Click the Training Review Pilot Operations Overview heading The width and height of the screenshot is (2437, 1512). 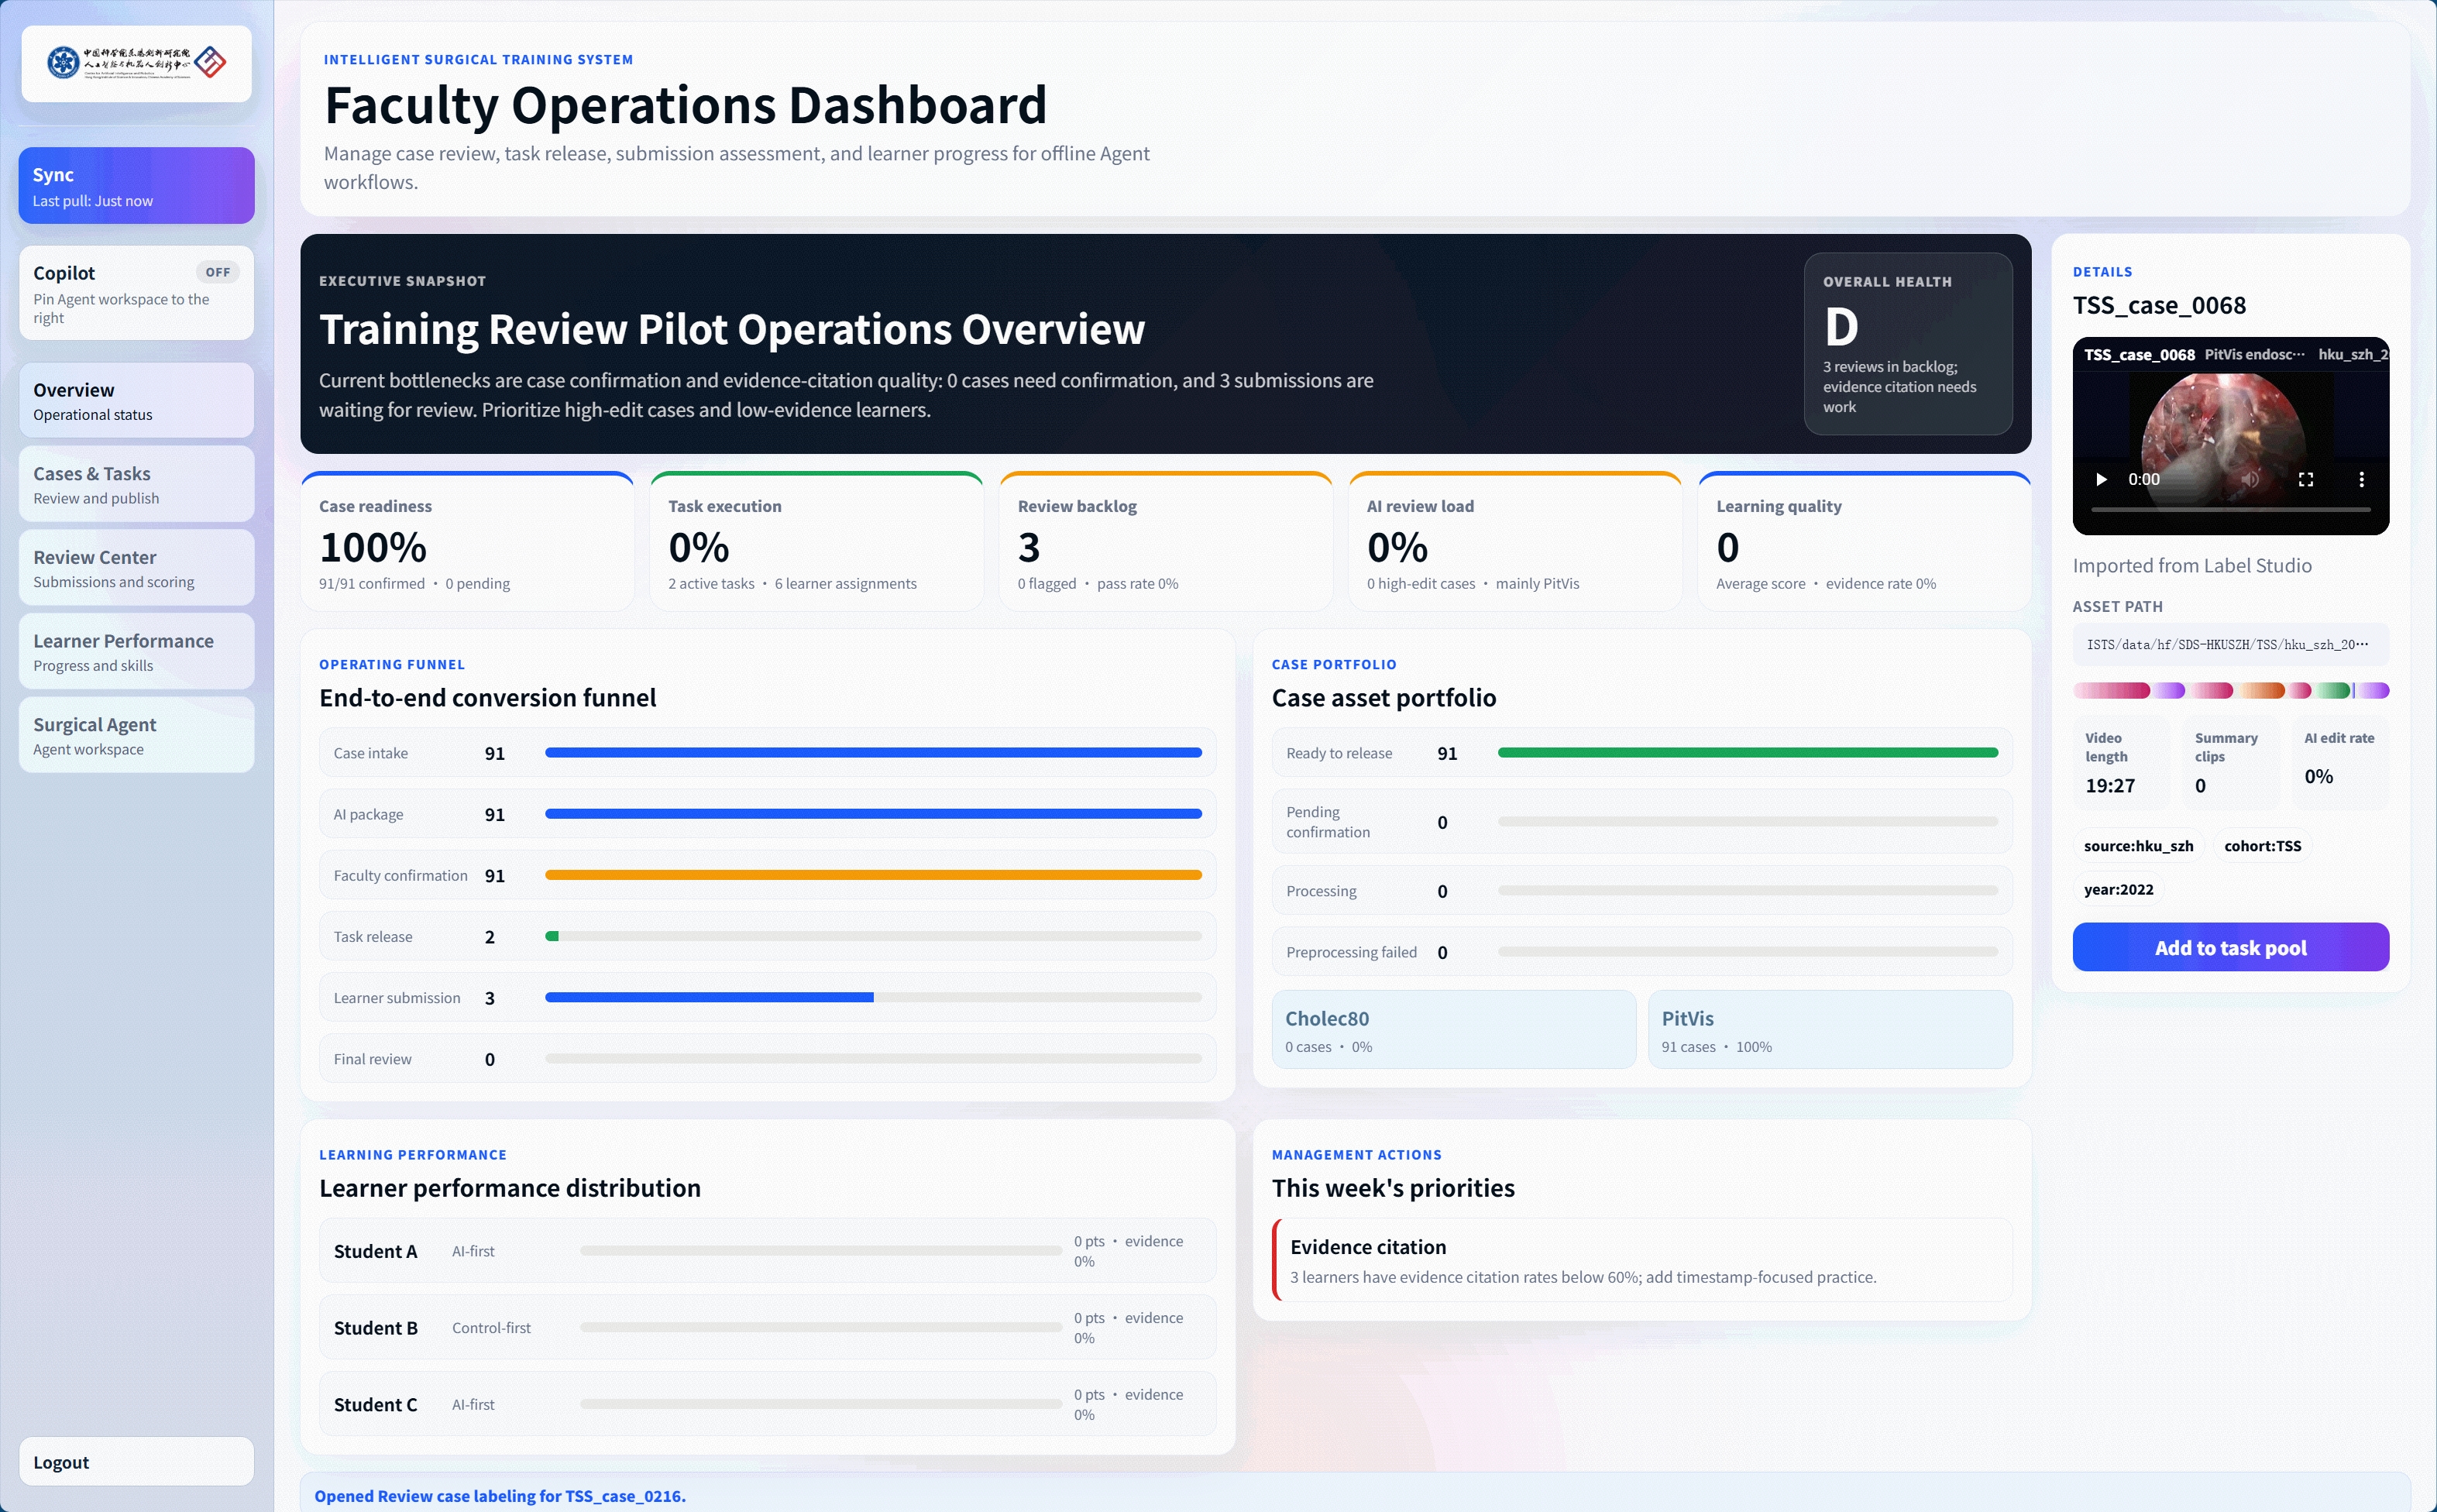[x=732, y=329]
